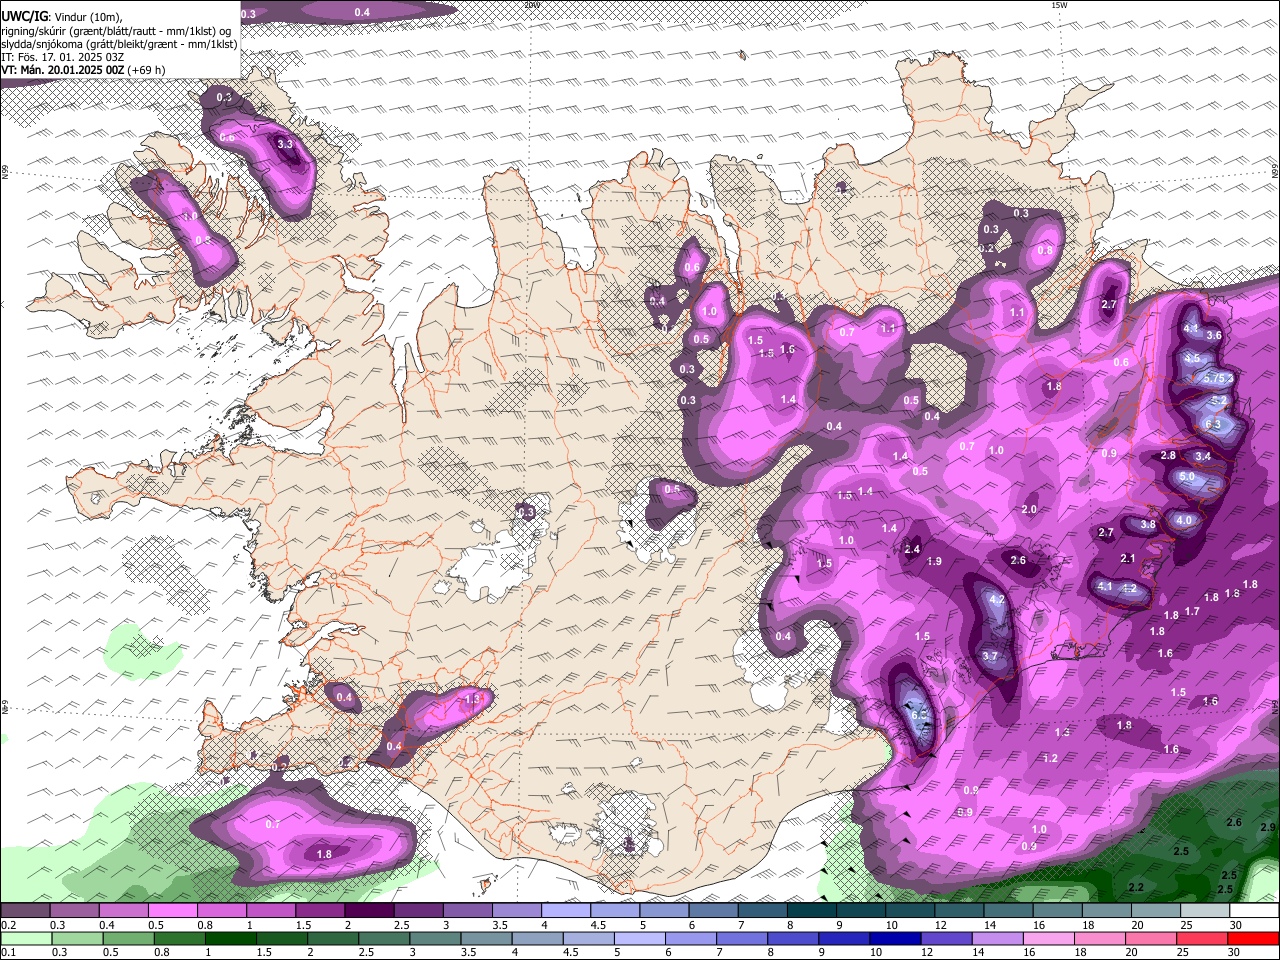Screen dimensions: 1280x960
Task: Select the rain scale swatch between 7 and 8
Action: (742, 939)
